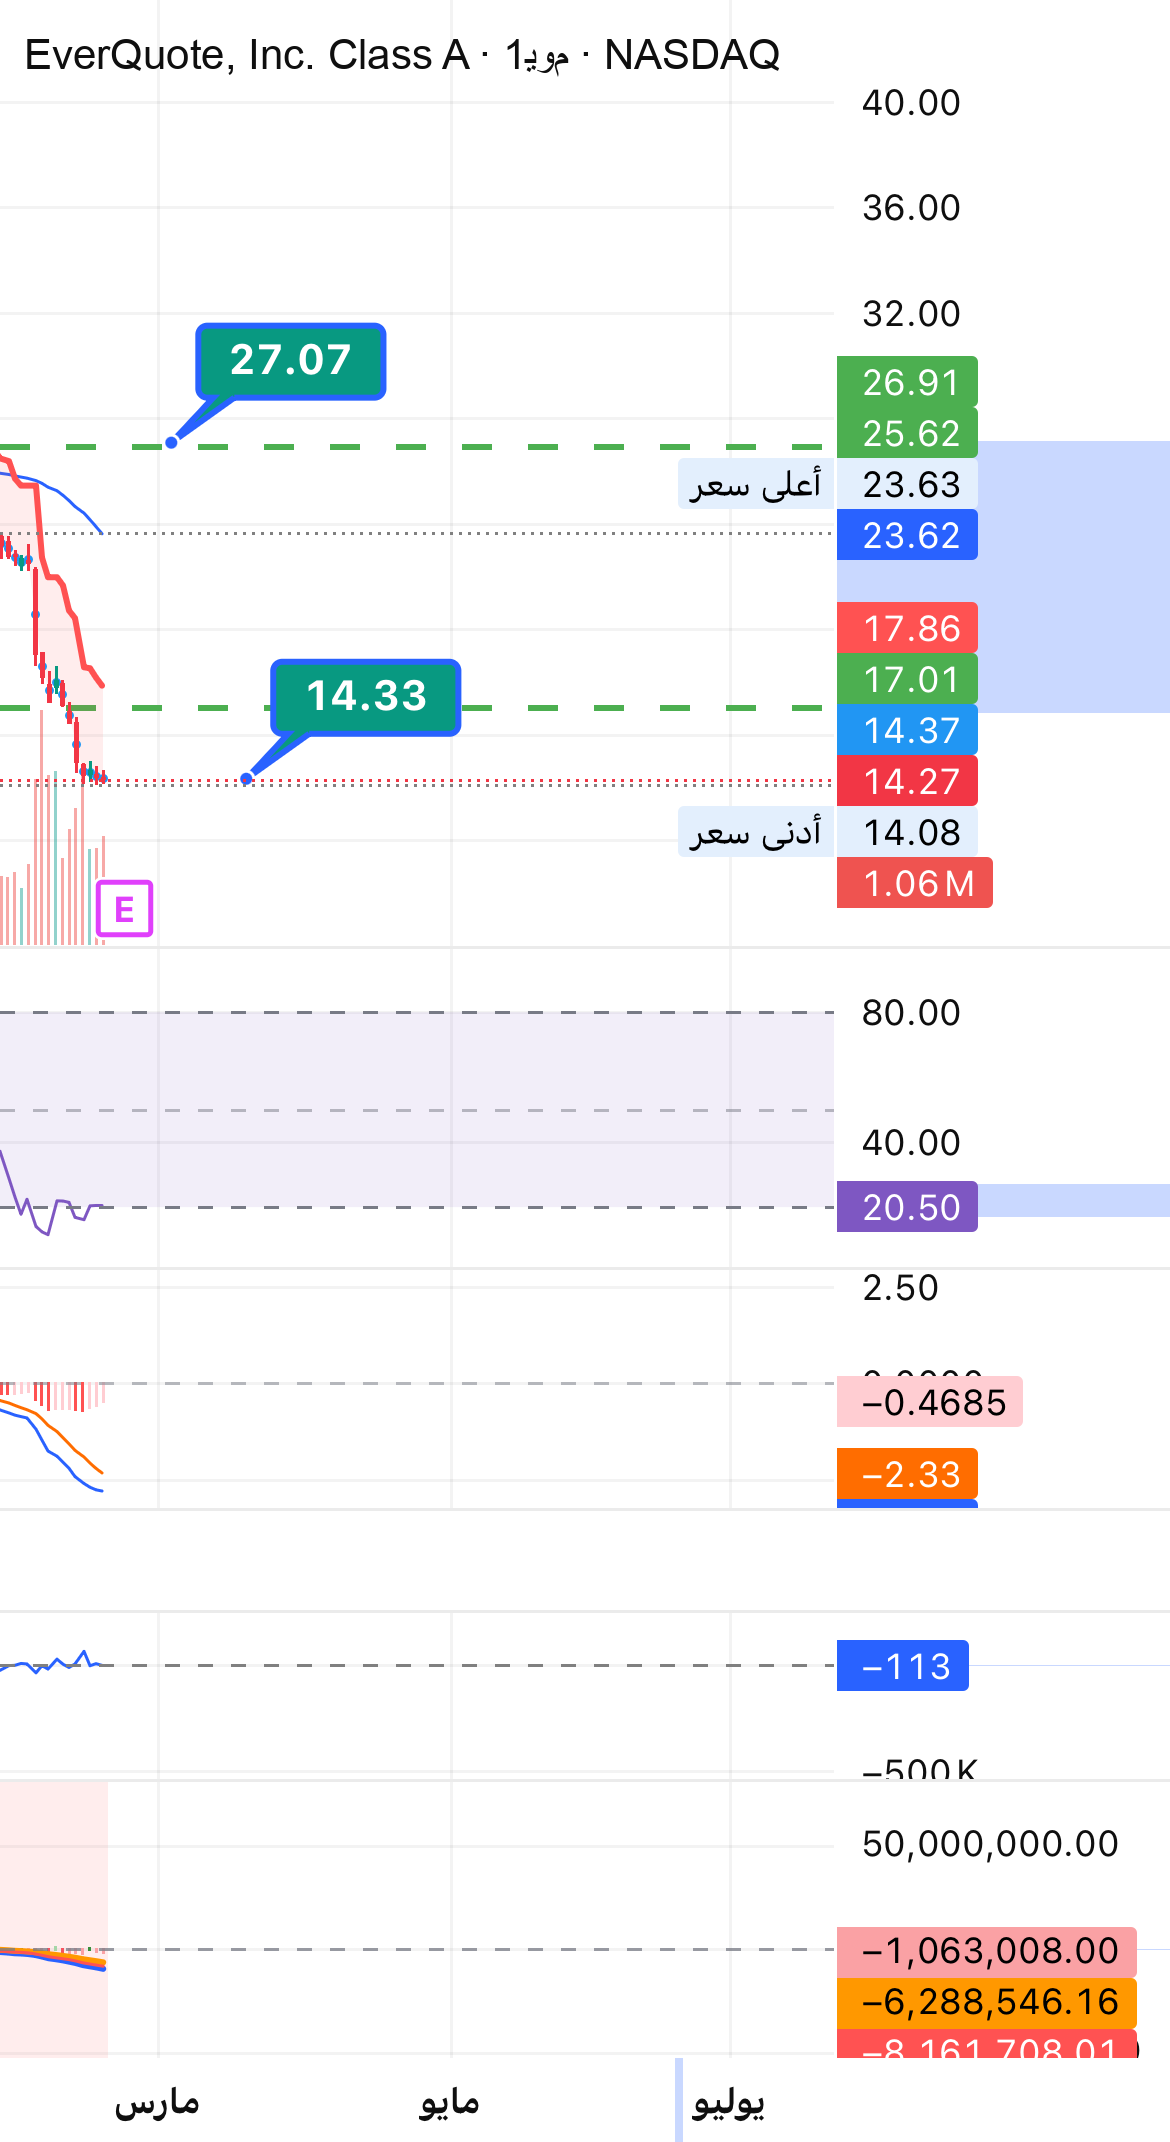
Task: Click the earnings E marker icon
Action: pos(125,909)
